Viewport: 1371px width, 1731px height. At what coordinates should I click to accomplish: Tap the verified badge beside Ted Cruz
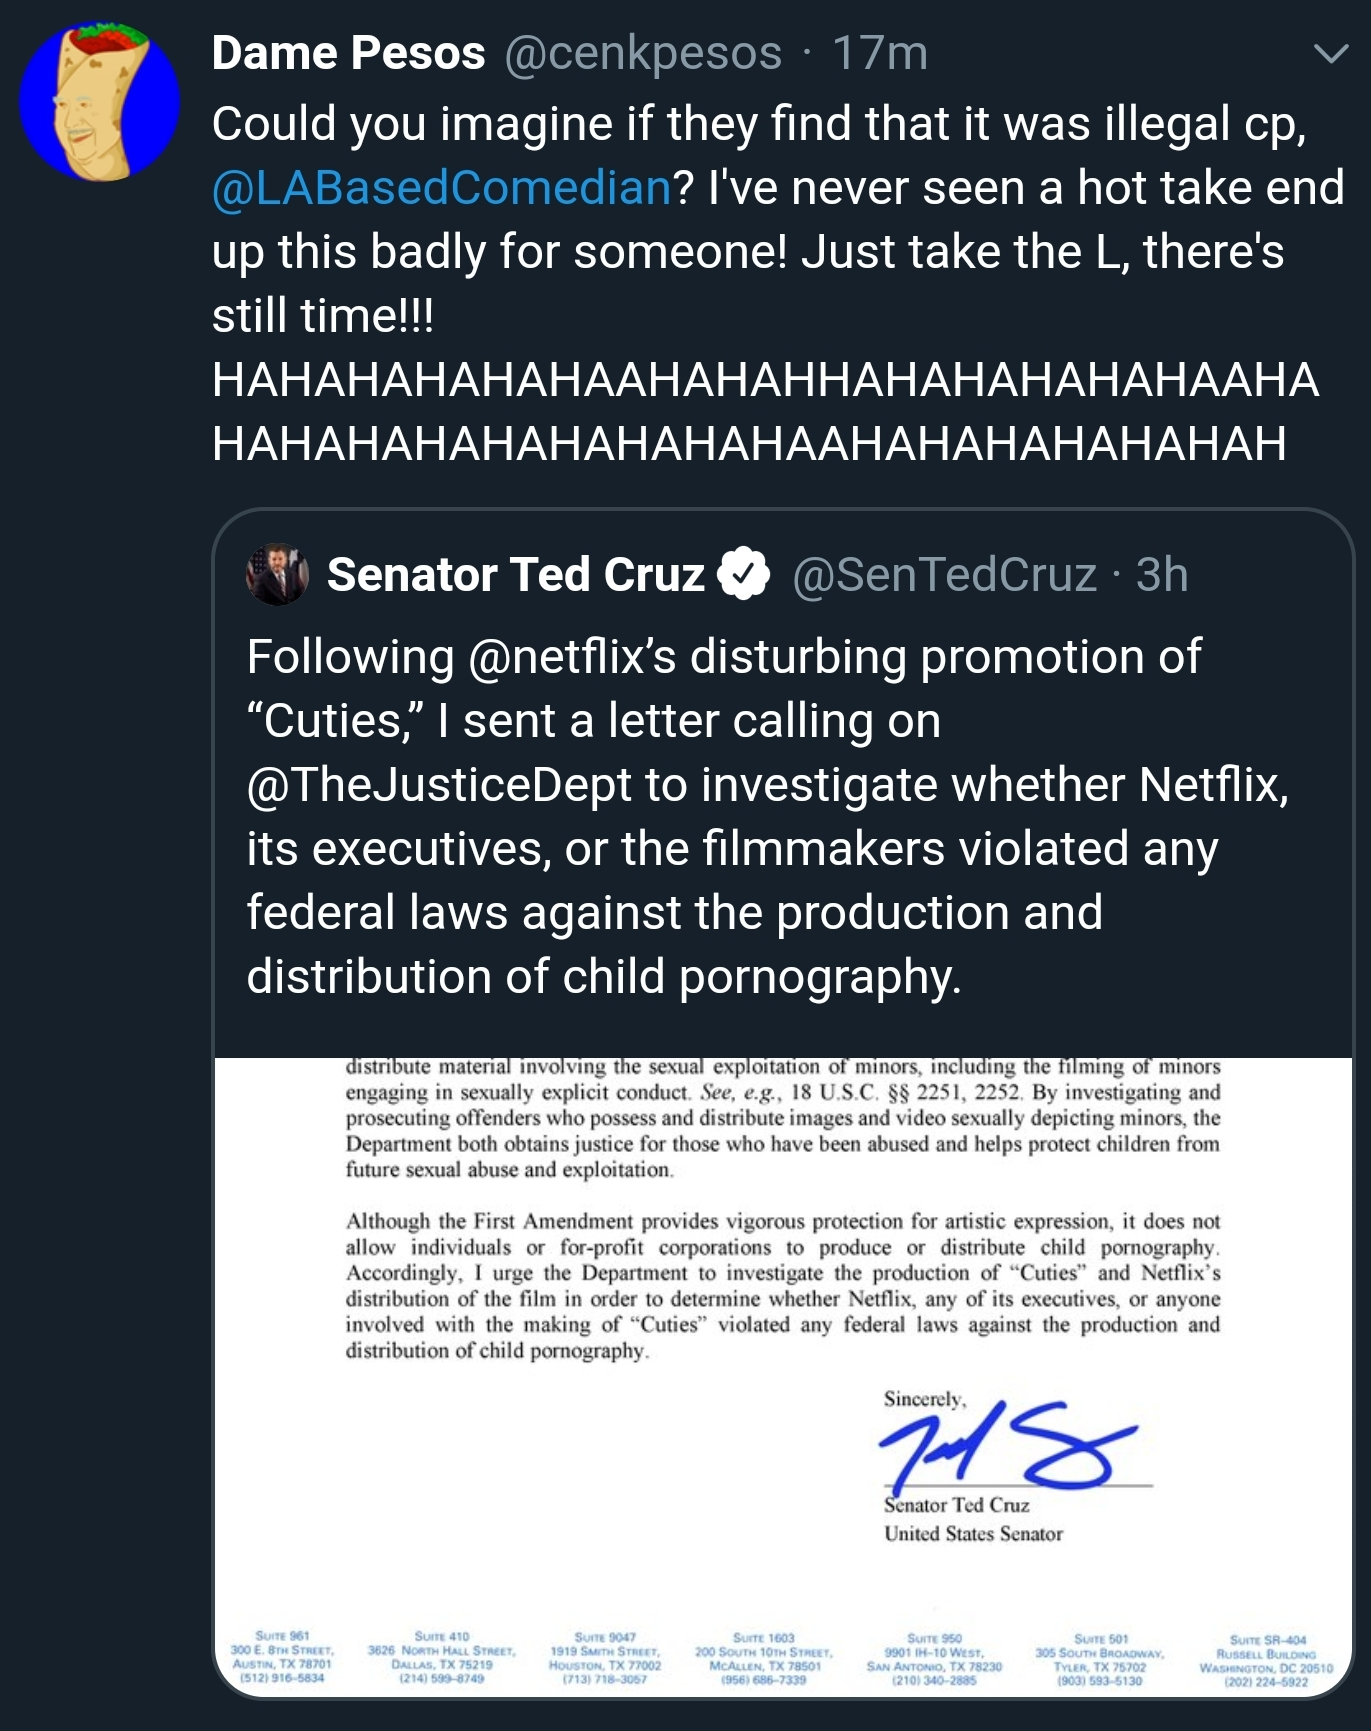(743, 574)
